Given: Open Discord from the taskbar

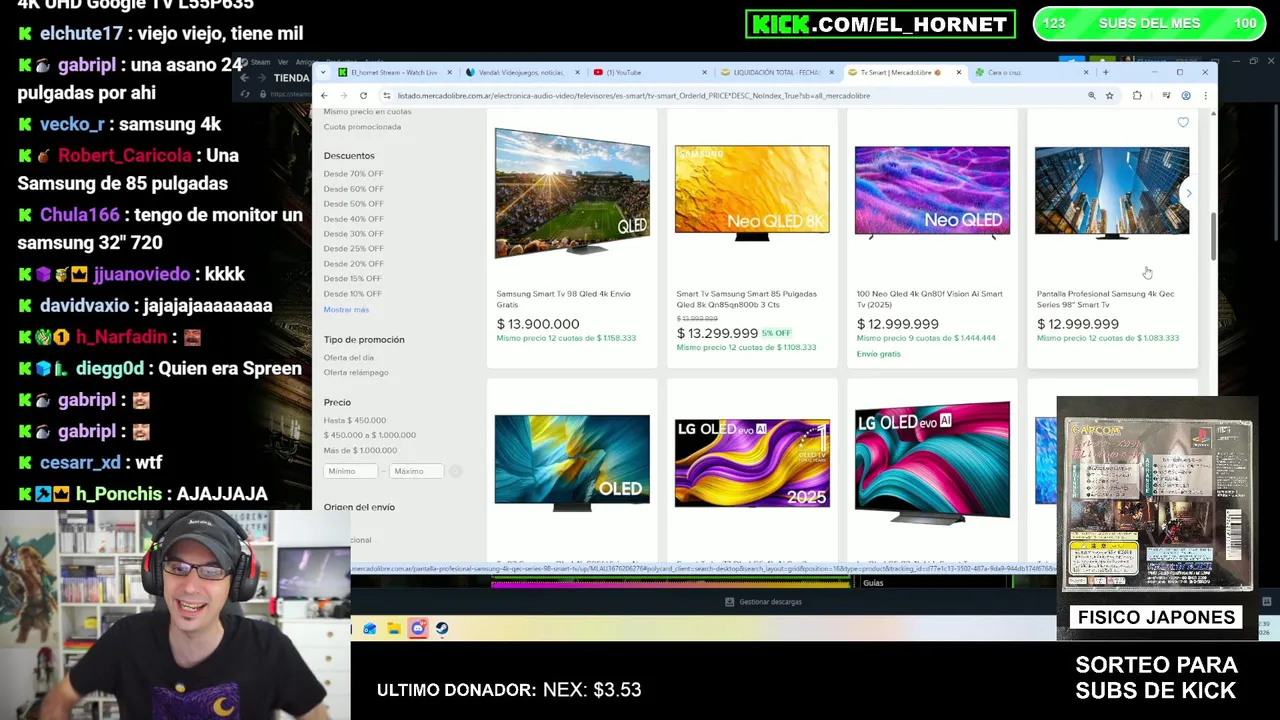Looking at the screenshot, I should [418, 628].
